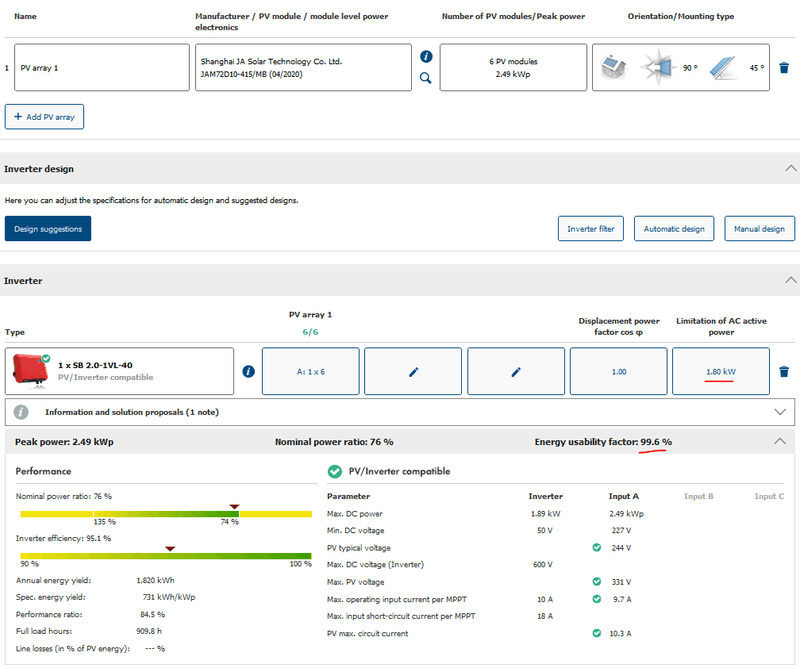Start Automatic design
Viewport: 800px width, 668px height.
[674, 229]
